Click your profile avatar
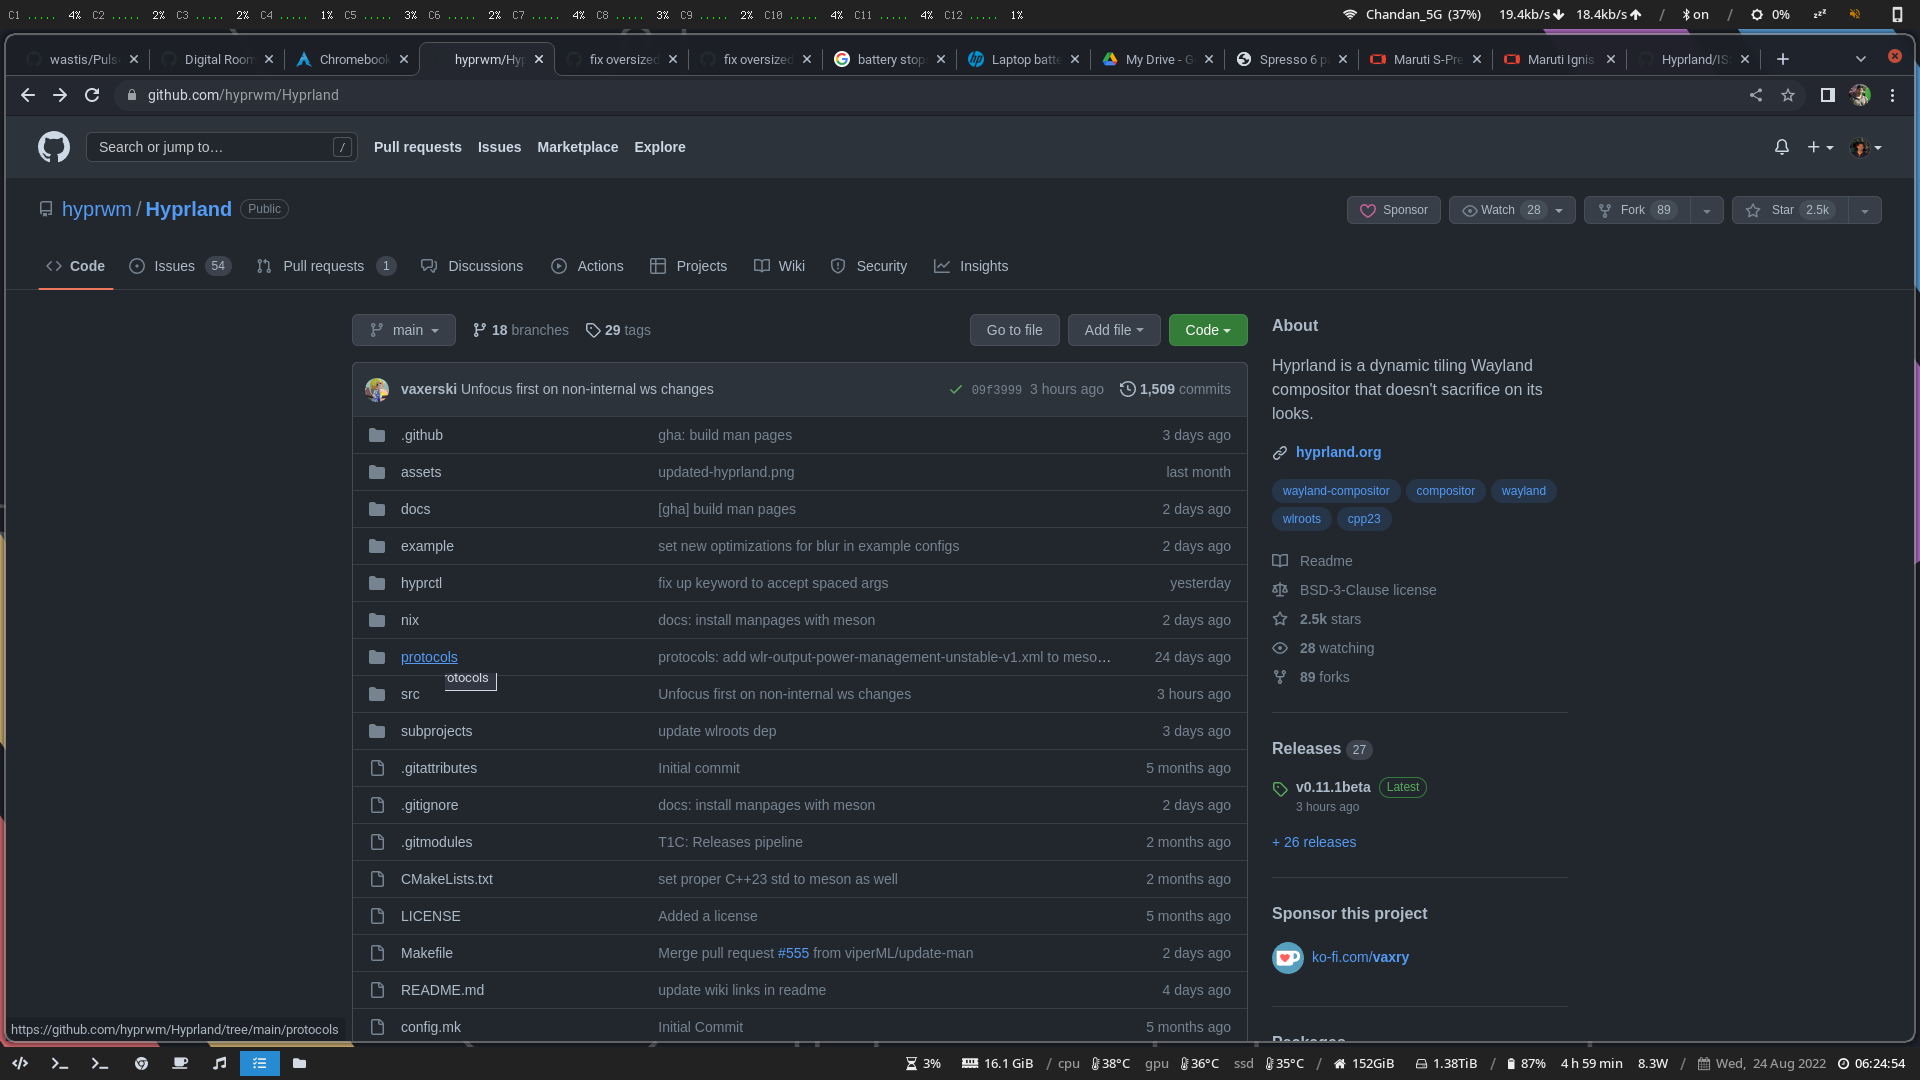 click(x=1861, y=147)
